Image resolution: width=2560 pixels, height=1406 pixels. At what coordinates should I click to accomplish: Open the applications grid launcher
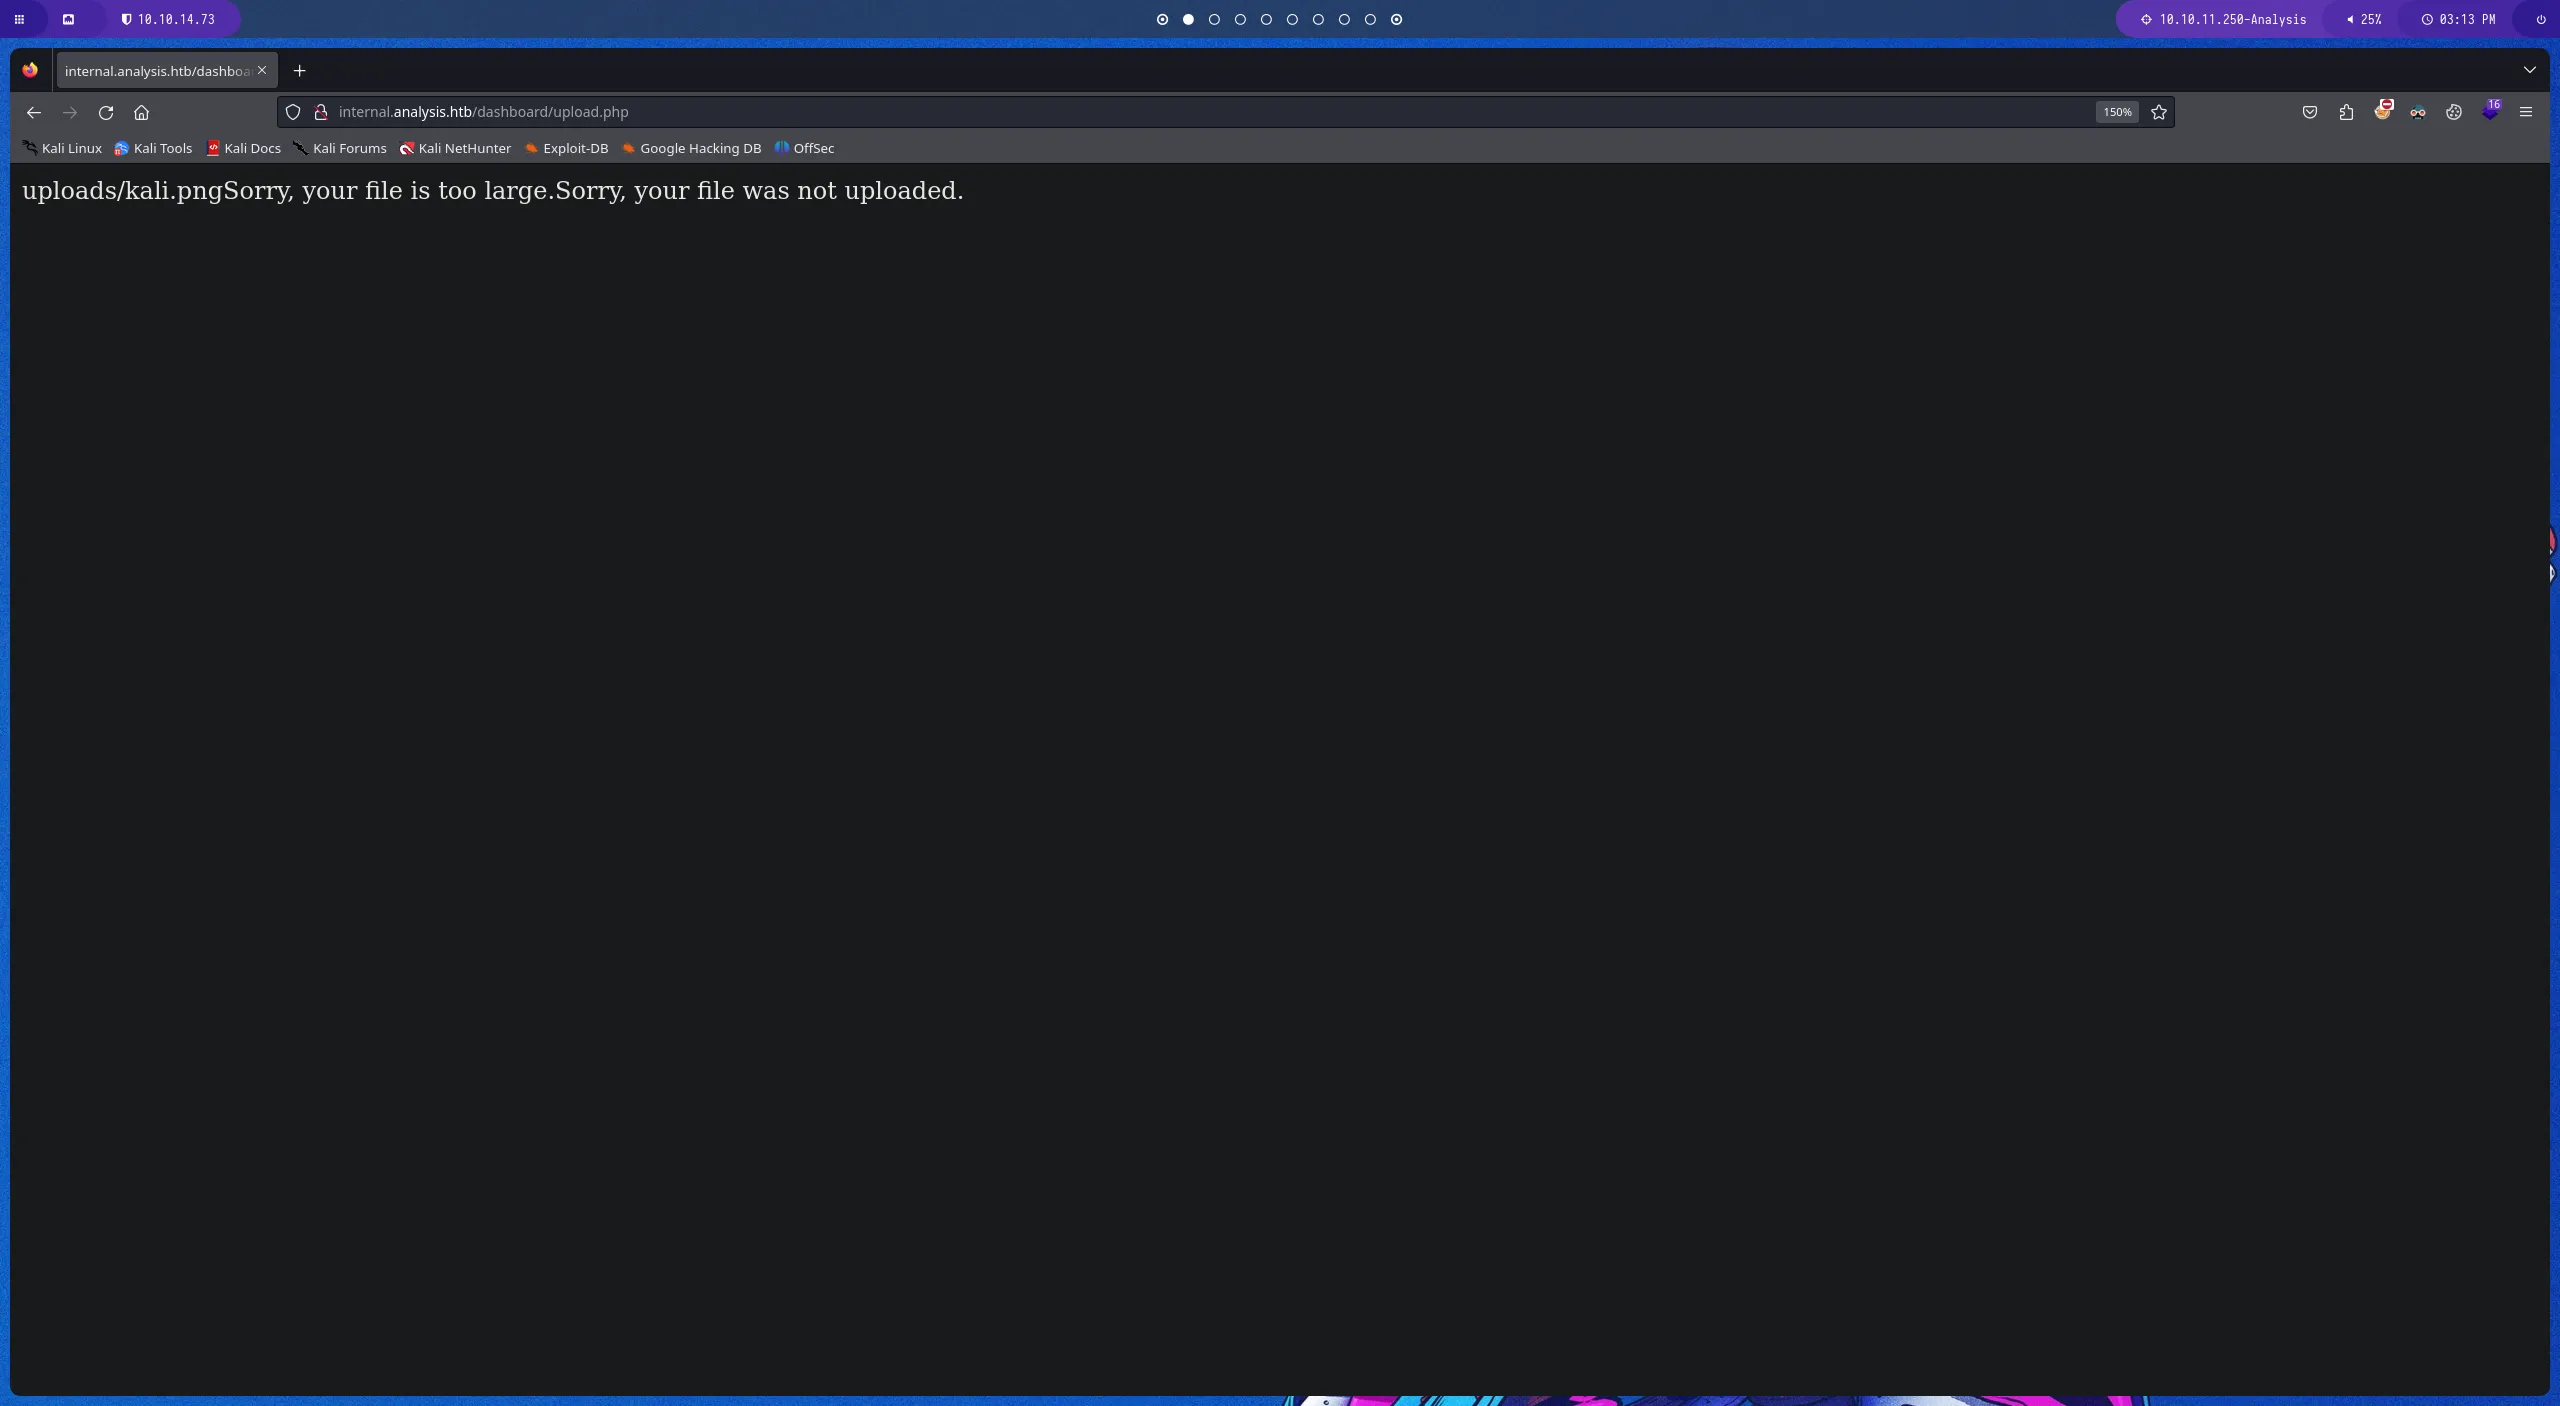(18, 19)
